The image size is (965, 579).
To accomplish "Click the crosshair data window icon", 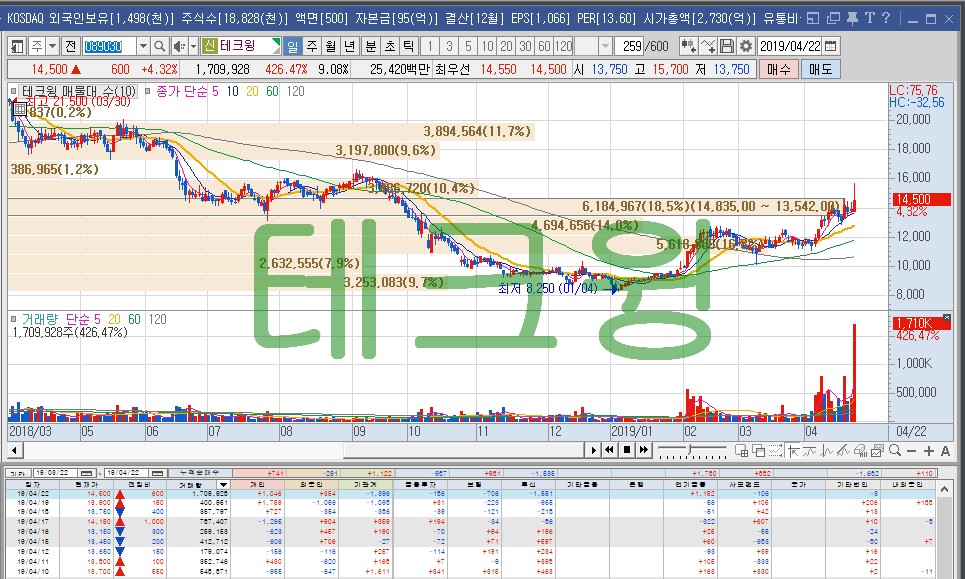I will [742, 450].
